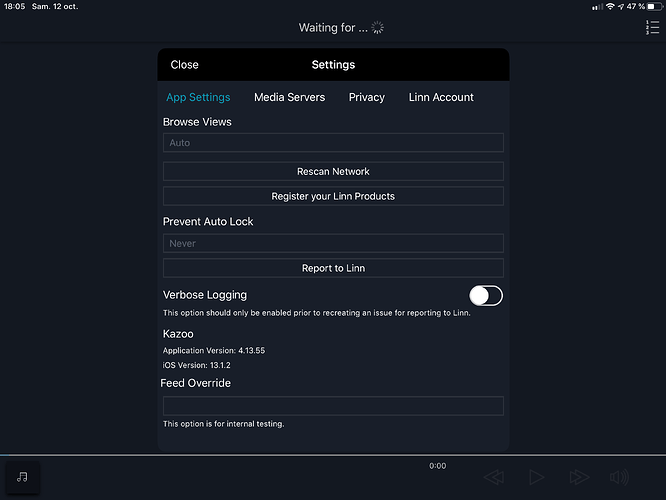Tap the location arrow status icon
Image resolution: width=666 pixels, height=500 pixels.
pyautogui.click(x=621, y=6)
